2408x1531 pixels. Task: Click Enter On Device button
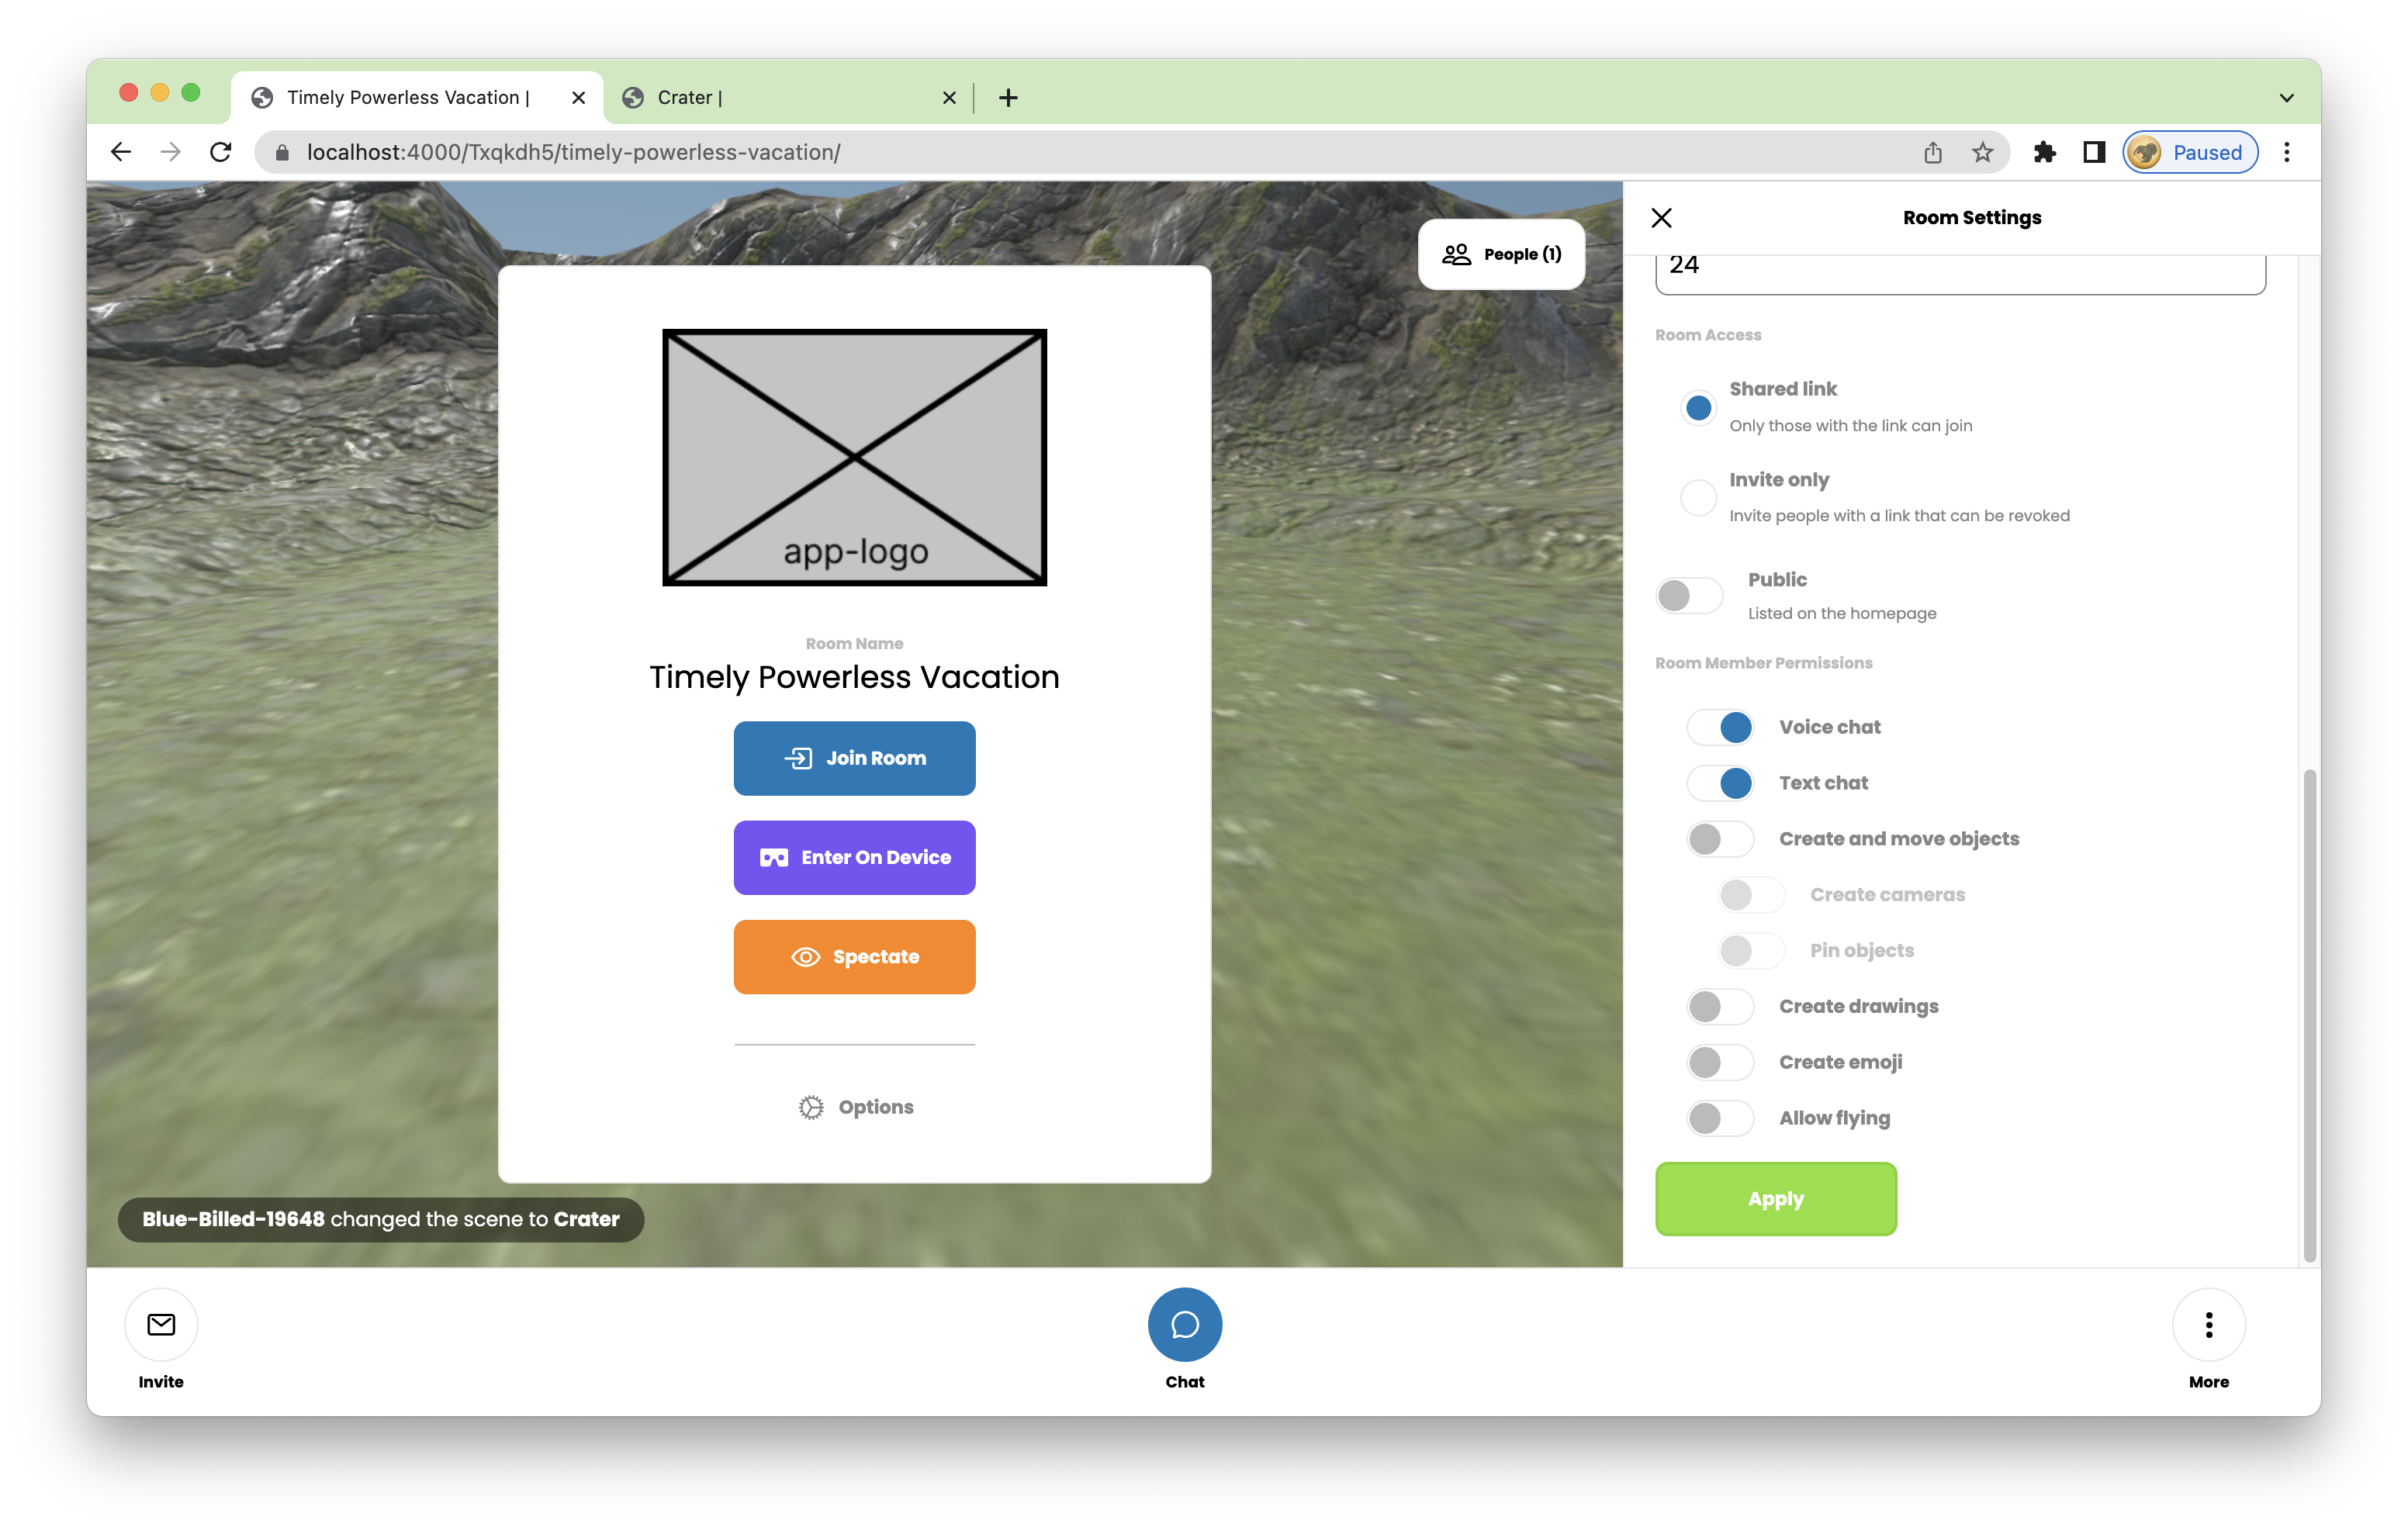coord(854,857)
